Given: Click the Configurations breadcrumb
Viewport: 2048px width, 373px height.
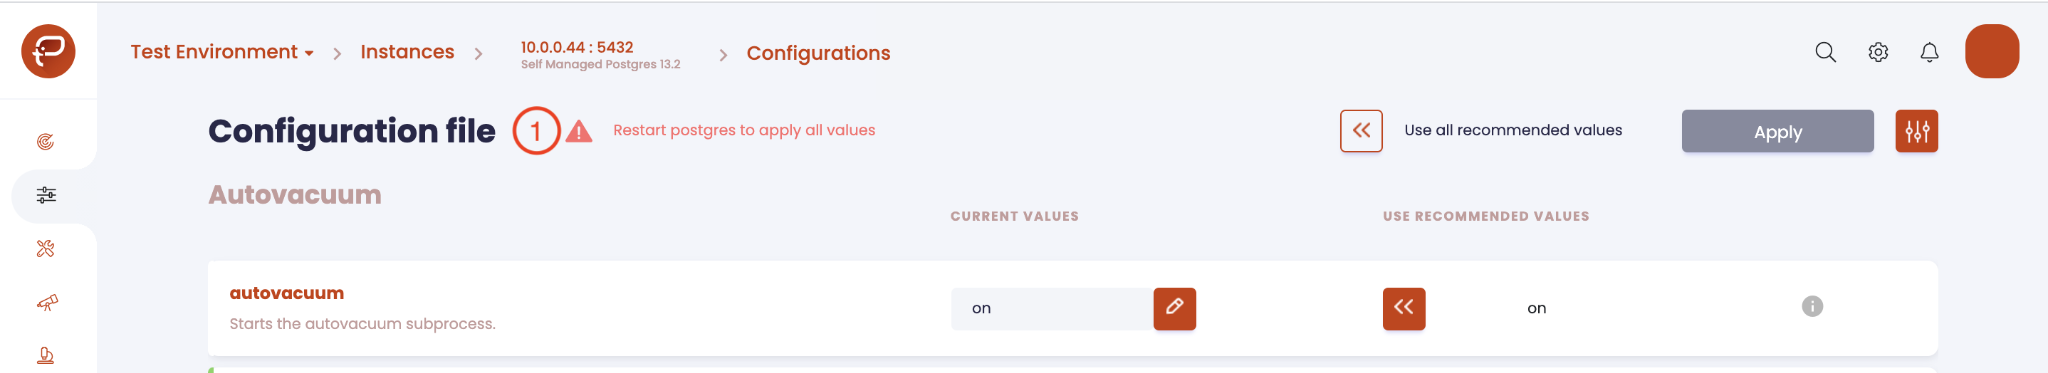Looking at the screenshot, I should coord(818,53).
